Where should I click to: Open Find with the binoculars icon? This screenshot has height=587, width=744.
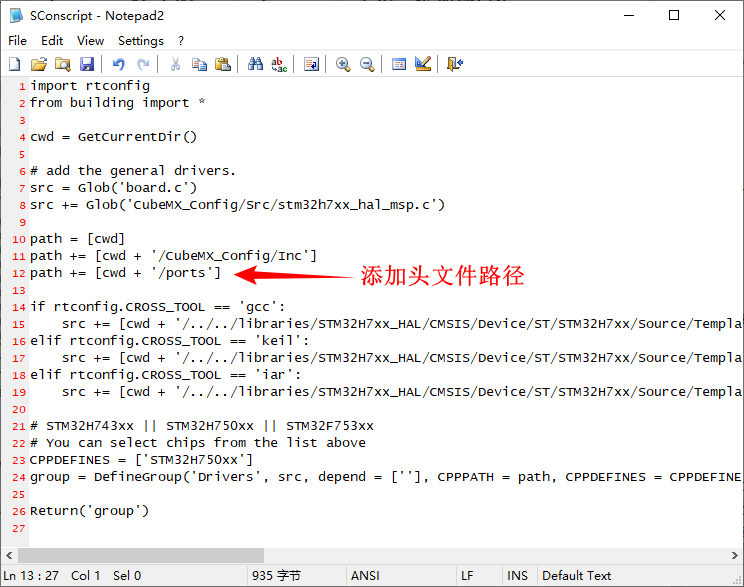click(x=255, y=64)
